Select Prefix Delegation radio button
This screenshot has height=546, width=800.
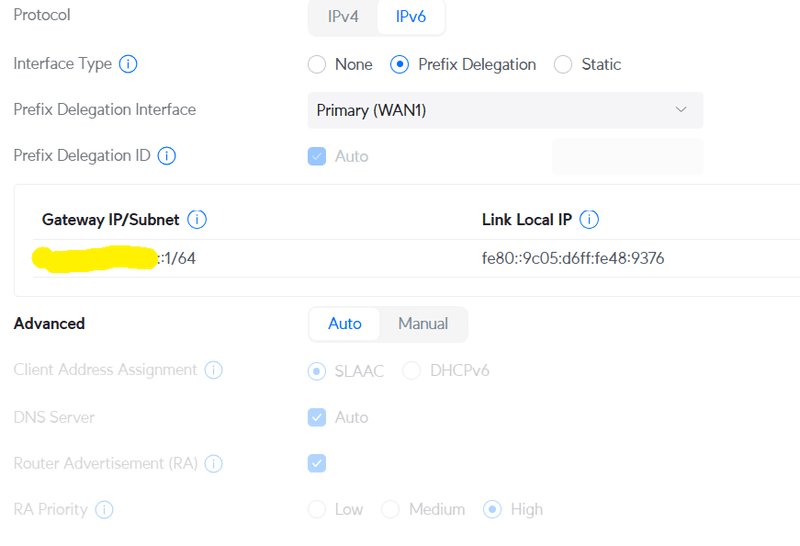(400, 65)
